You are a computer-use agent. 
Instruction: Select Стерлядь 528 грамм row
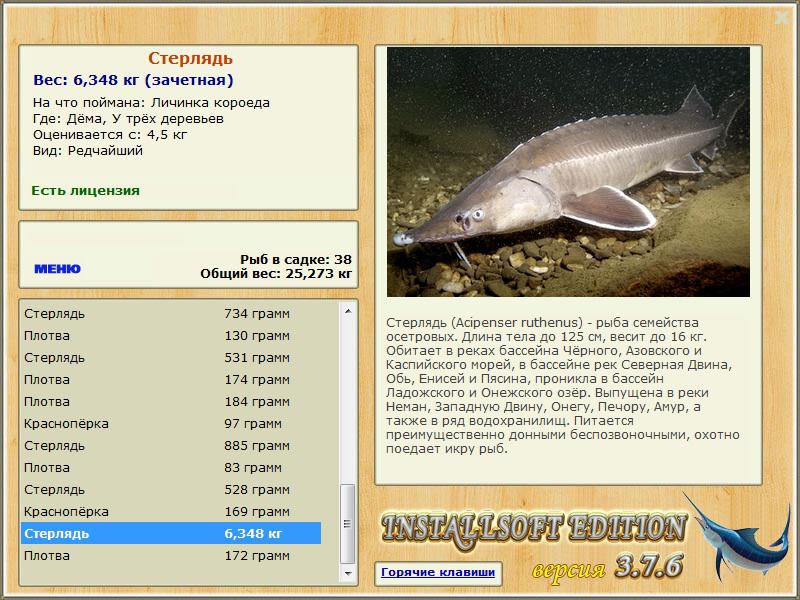(x=171, y=489)
